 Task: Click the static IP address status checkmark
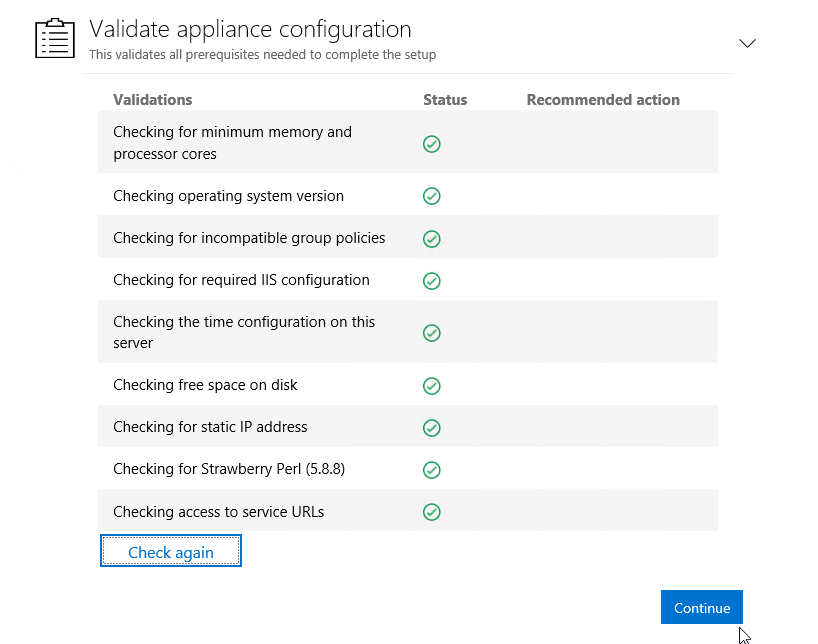pos(431,427)
